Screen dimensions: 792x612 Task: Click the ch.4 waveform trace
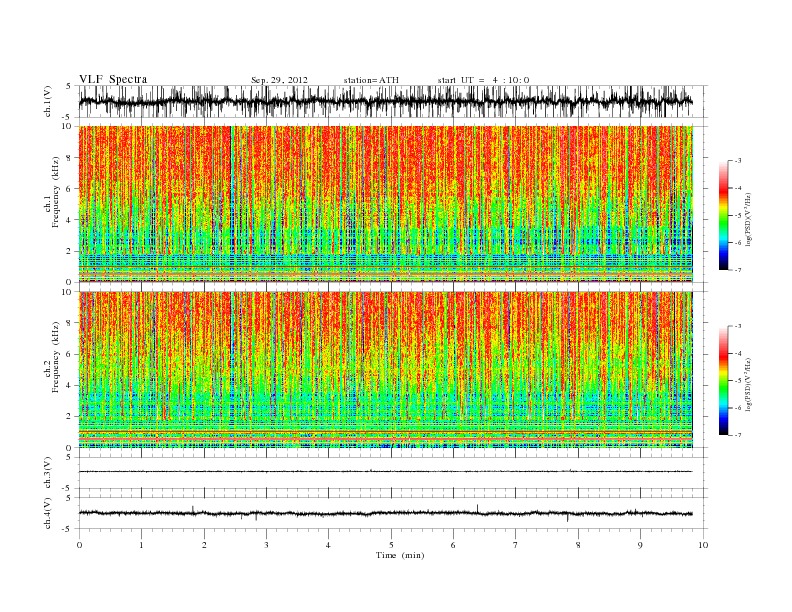click(x=386, y=513)
